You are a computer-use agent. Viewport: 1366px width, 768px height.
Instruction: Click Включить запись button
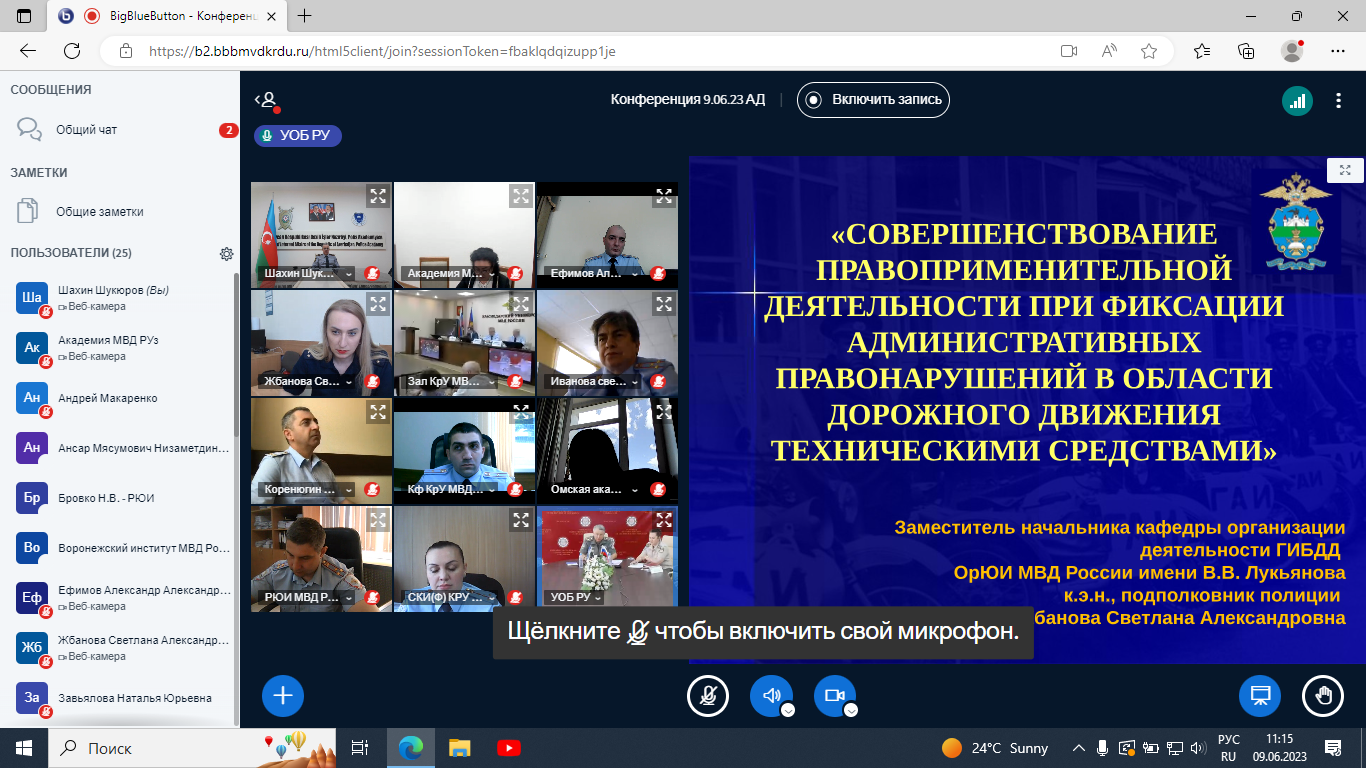(x=873, y=100)
